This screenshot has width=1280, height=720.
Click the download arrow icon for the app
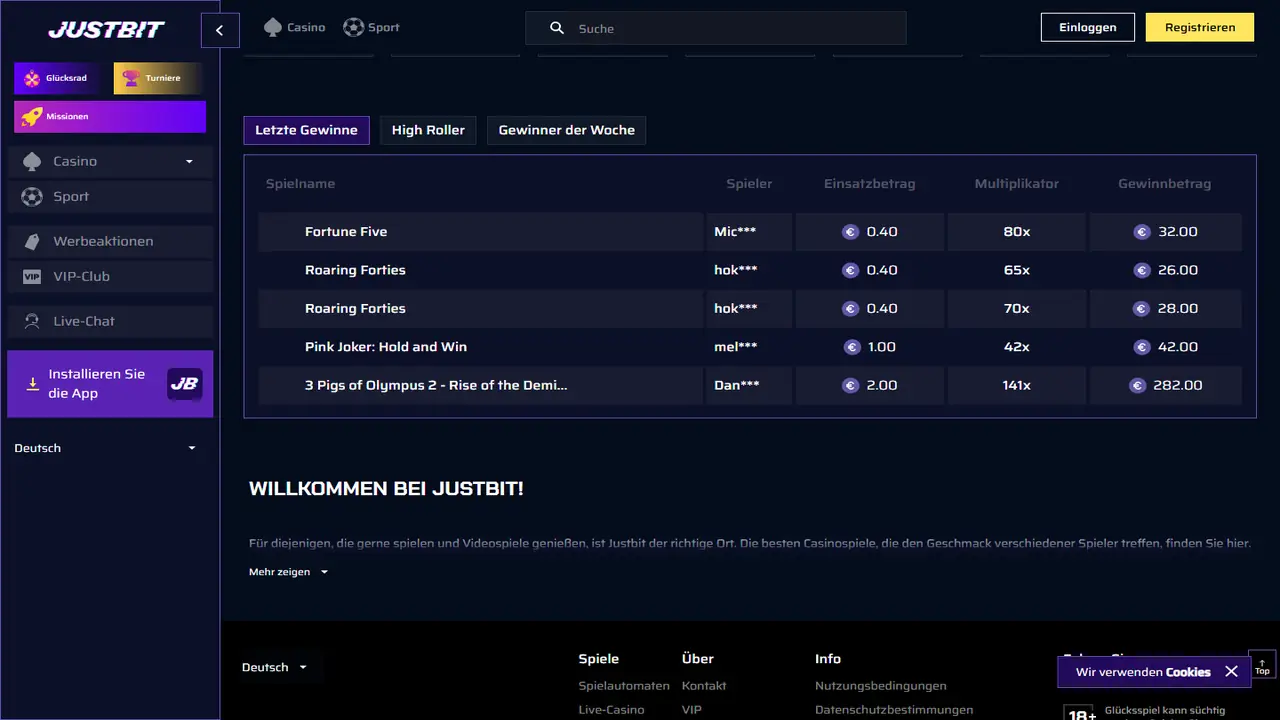coord(32,384)
